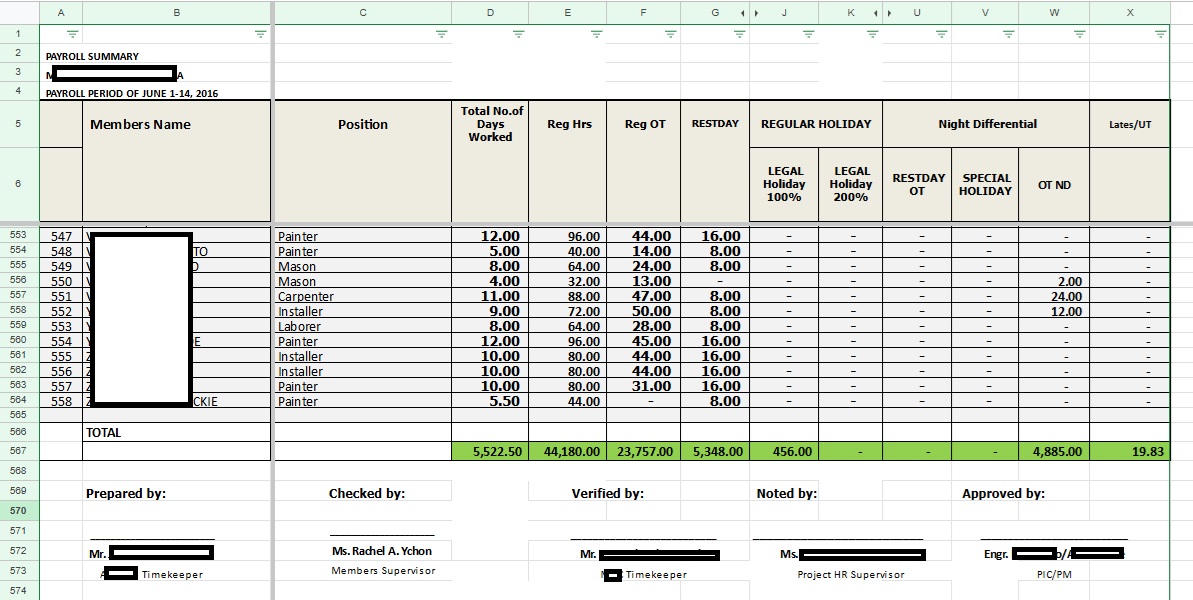Open the filter menu for column B
Viewport: 1193px width, 600px height.
[x=260, y=34]
